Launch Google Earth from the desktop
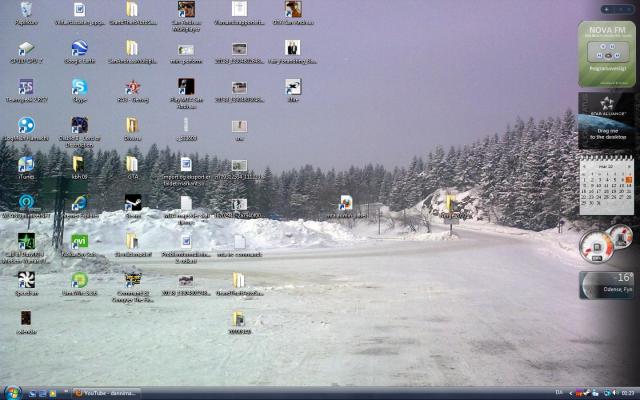640x400 pixels. (x=79, y=48)
